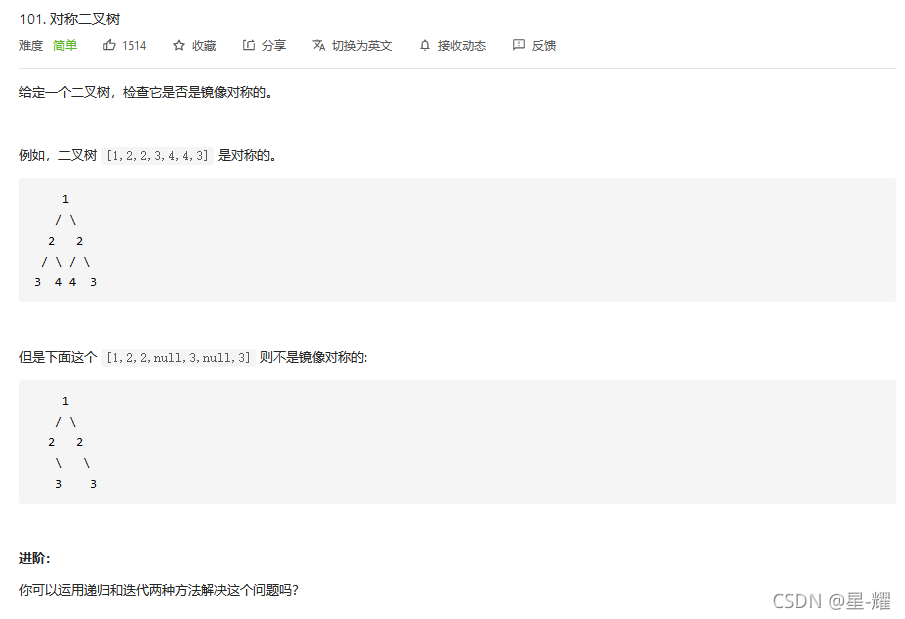
Task: Switch page language via 切换为英文
Action: 352,44
